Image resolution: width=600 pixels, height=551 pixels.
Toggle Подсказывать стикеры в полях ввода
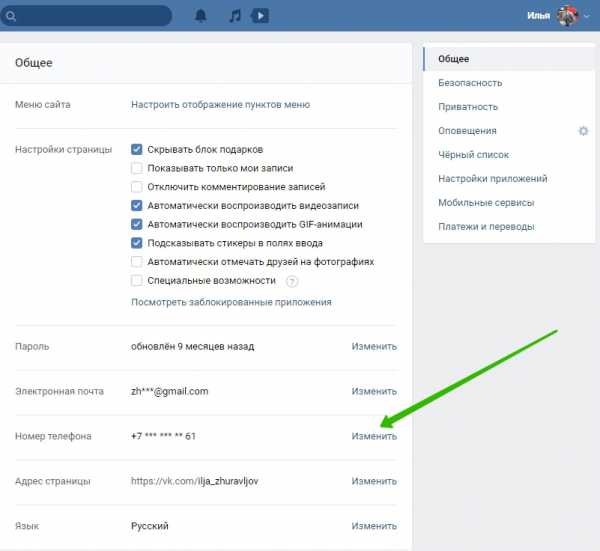tap(137, 243)
